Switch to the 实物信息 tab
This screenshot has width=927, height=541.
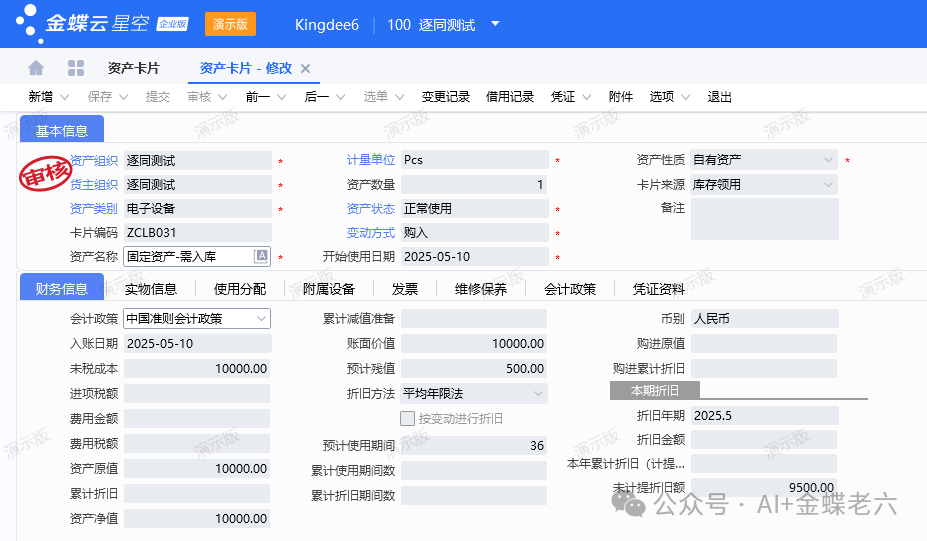pyautogui.click(x=151, y=289)
